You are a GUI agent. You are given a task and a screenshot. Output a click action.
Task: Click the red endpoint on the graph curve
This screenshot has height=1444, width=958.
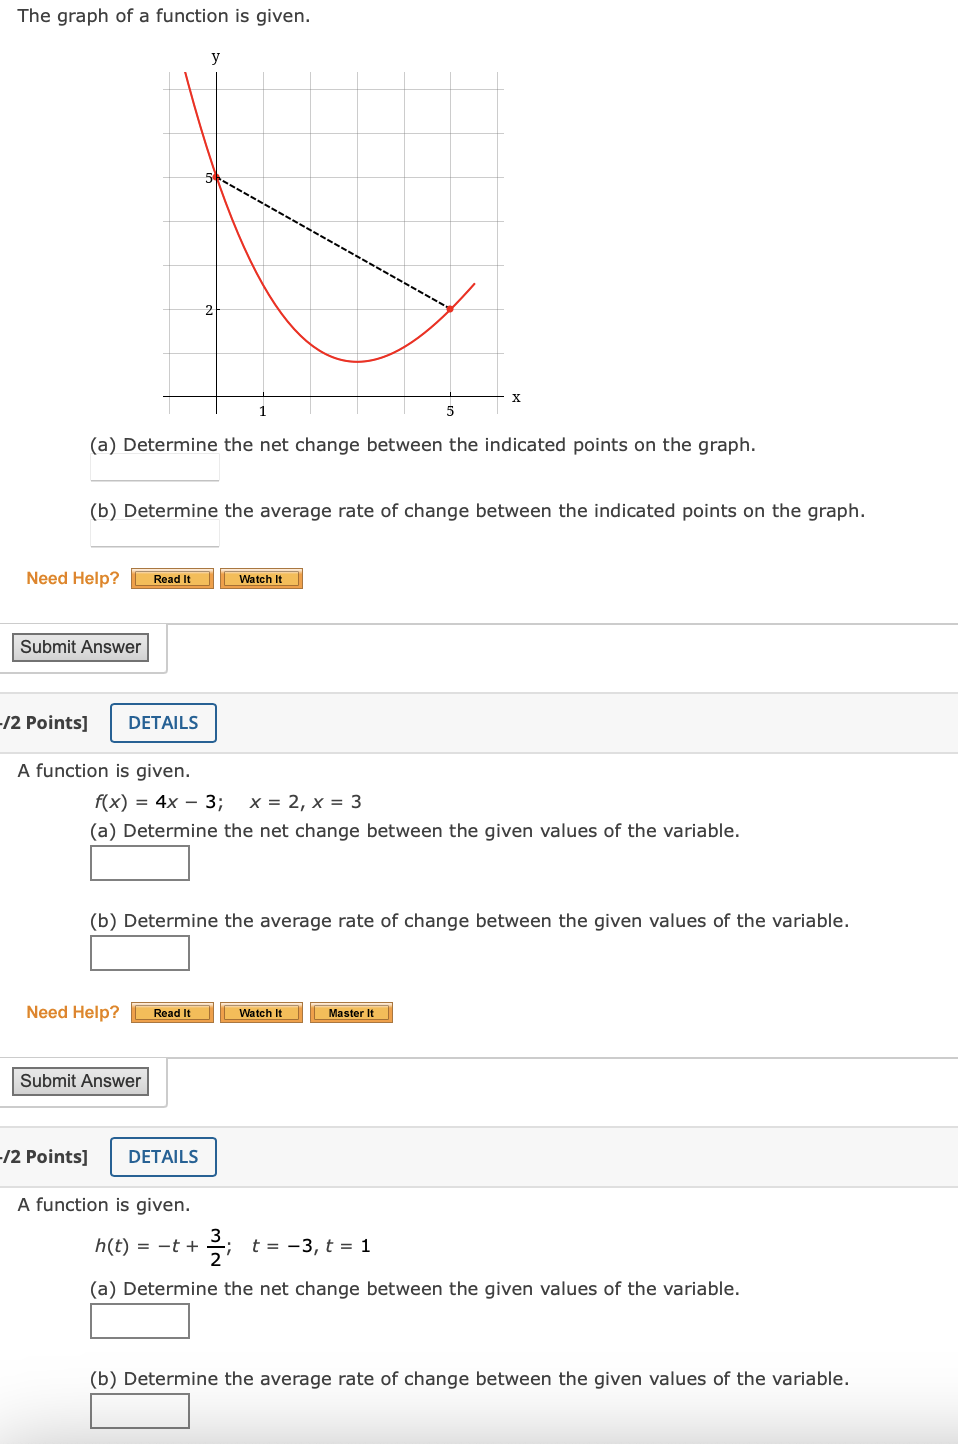point(450,308)
